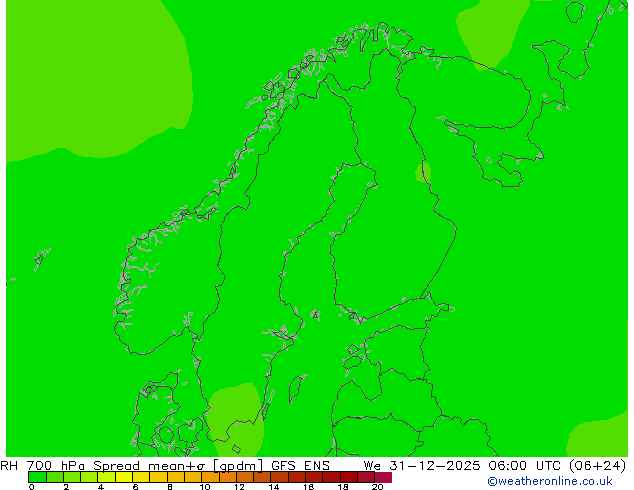Click the legend swatch just right of 14
634x490 pixels.
[280, 477]
